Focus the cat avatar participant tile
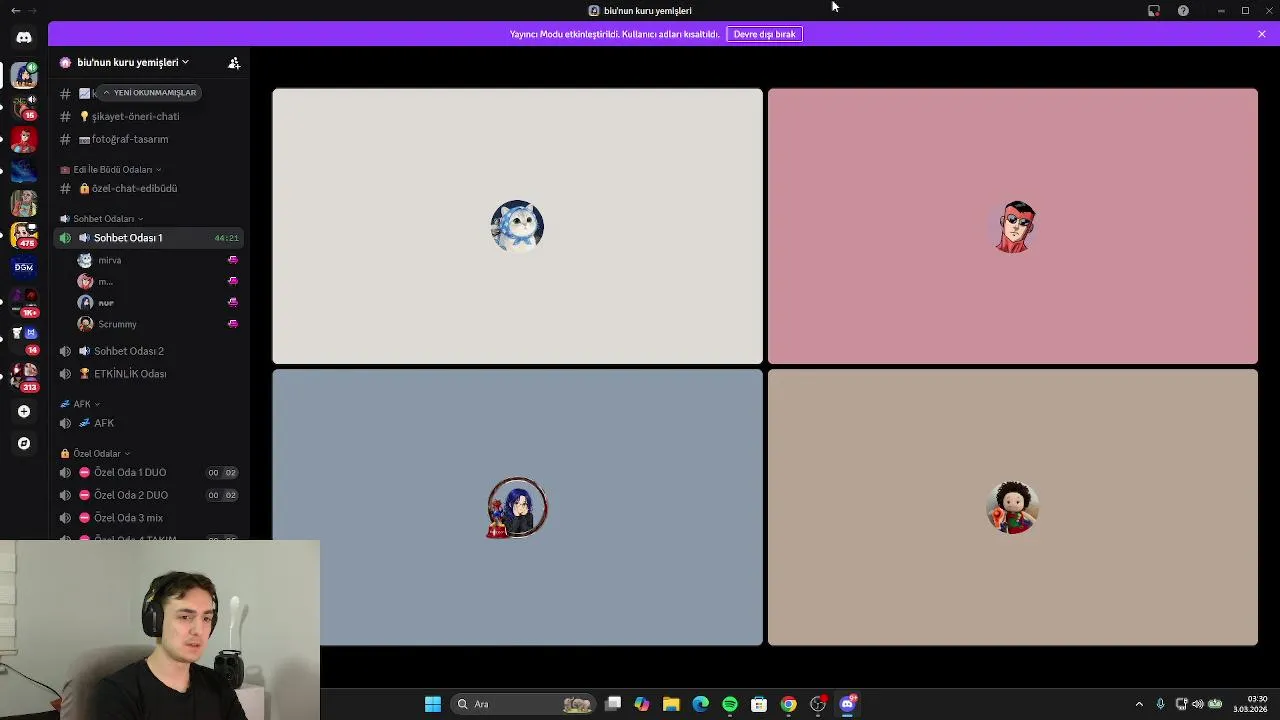This screenshot has width=1280, height=720. [x=517, y=226]
